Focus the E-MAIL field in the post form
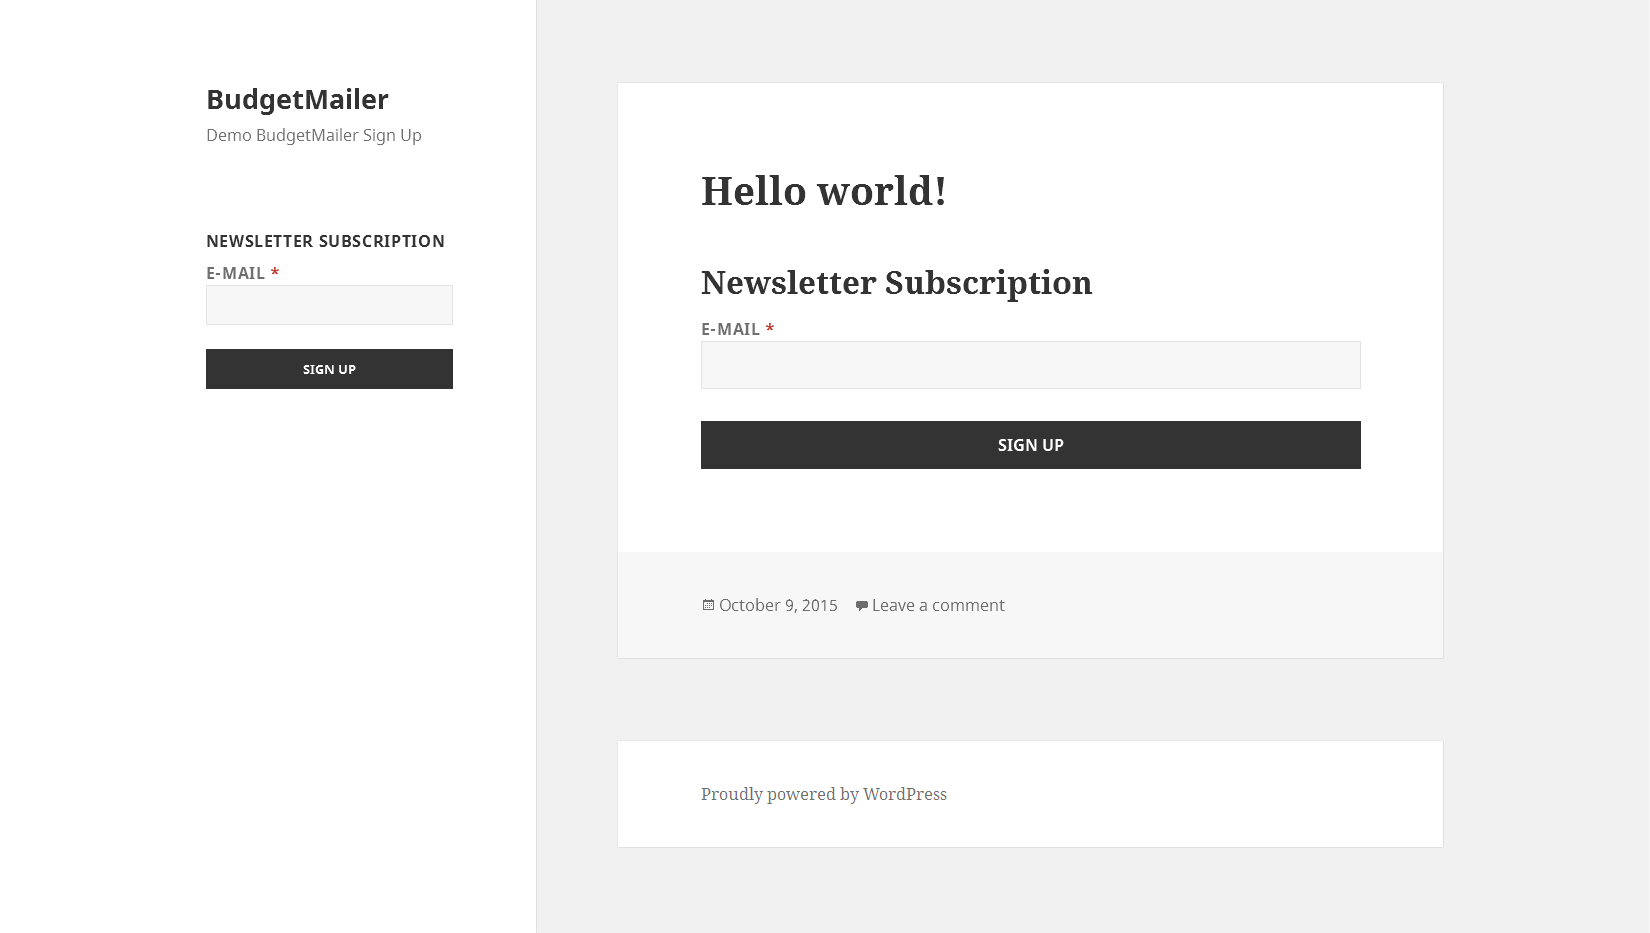The width and height of the screenshot is (1650, 933). pyautogui.click(x=1030, y=365)
